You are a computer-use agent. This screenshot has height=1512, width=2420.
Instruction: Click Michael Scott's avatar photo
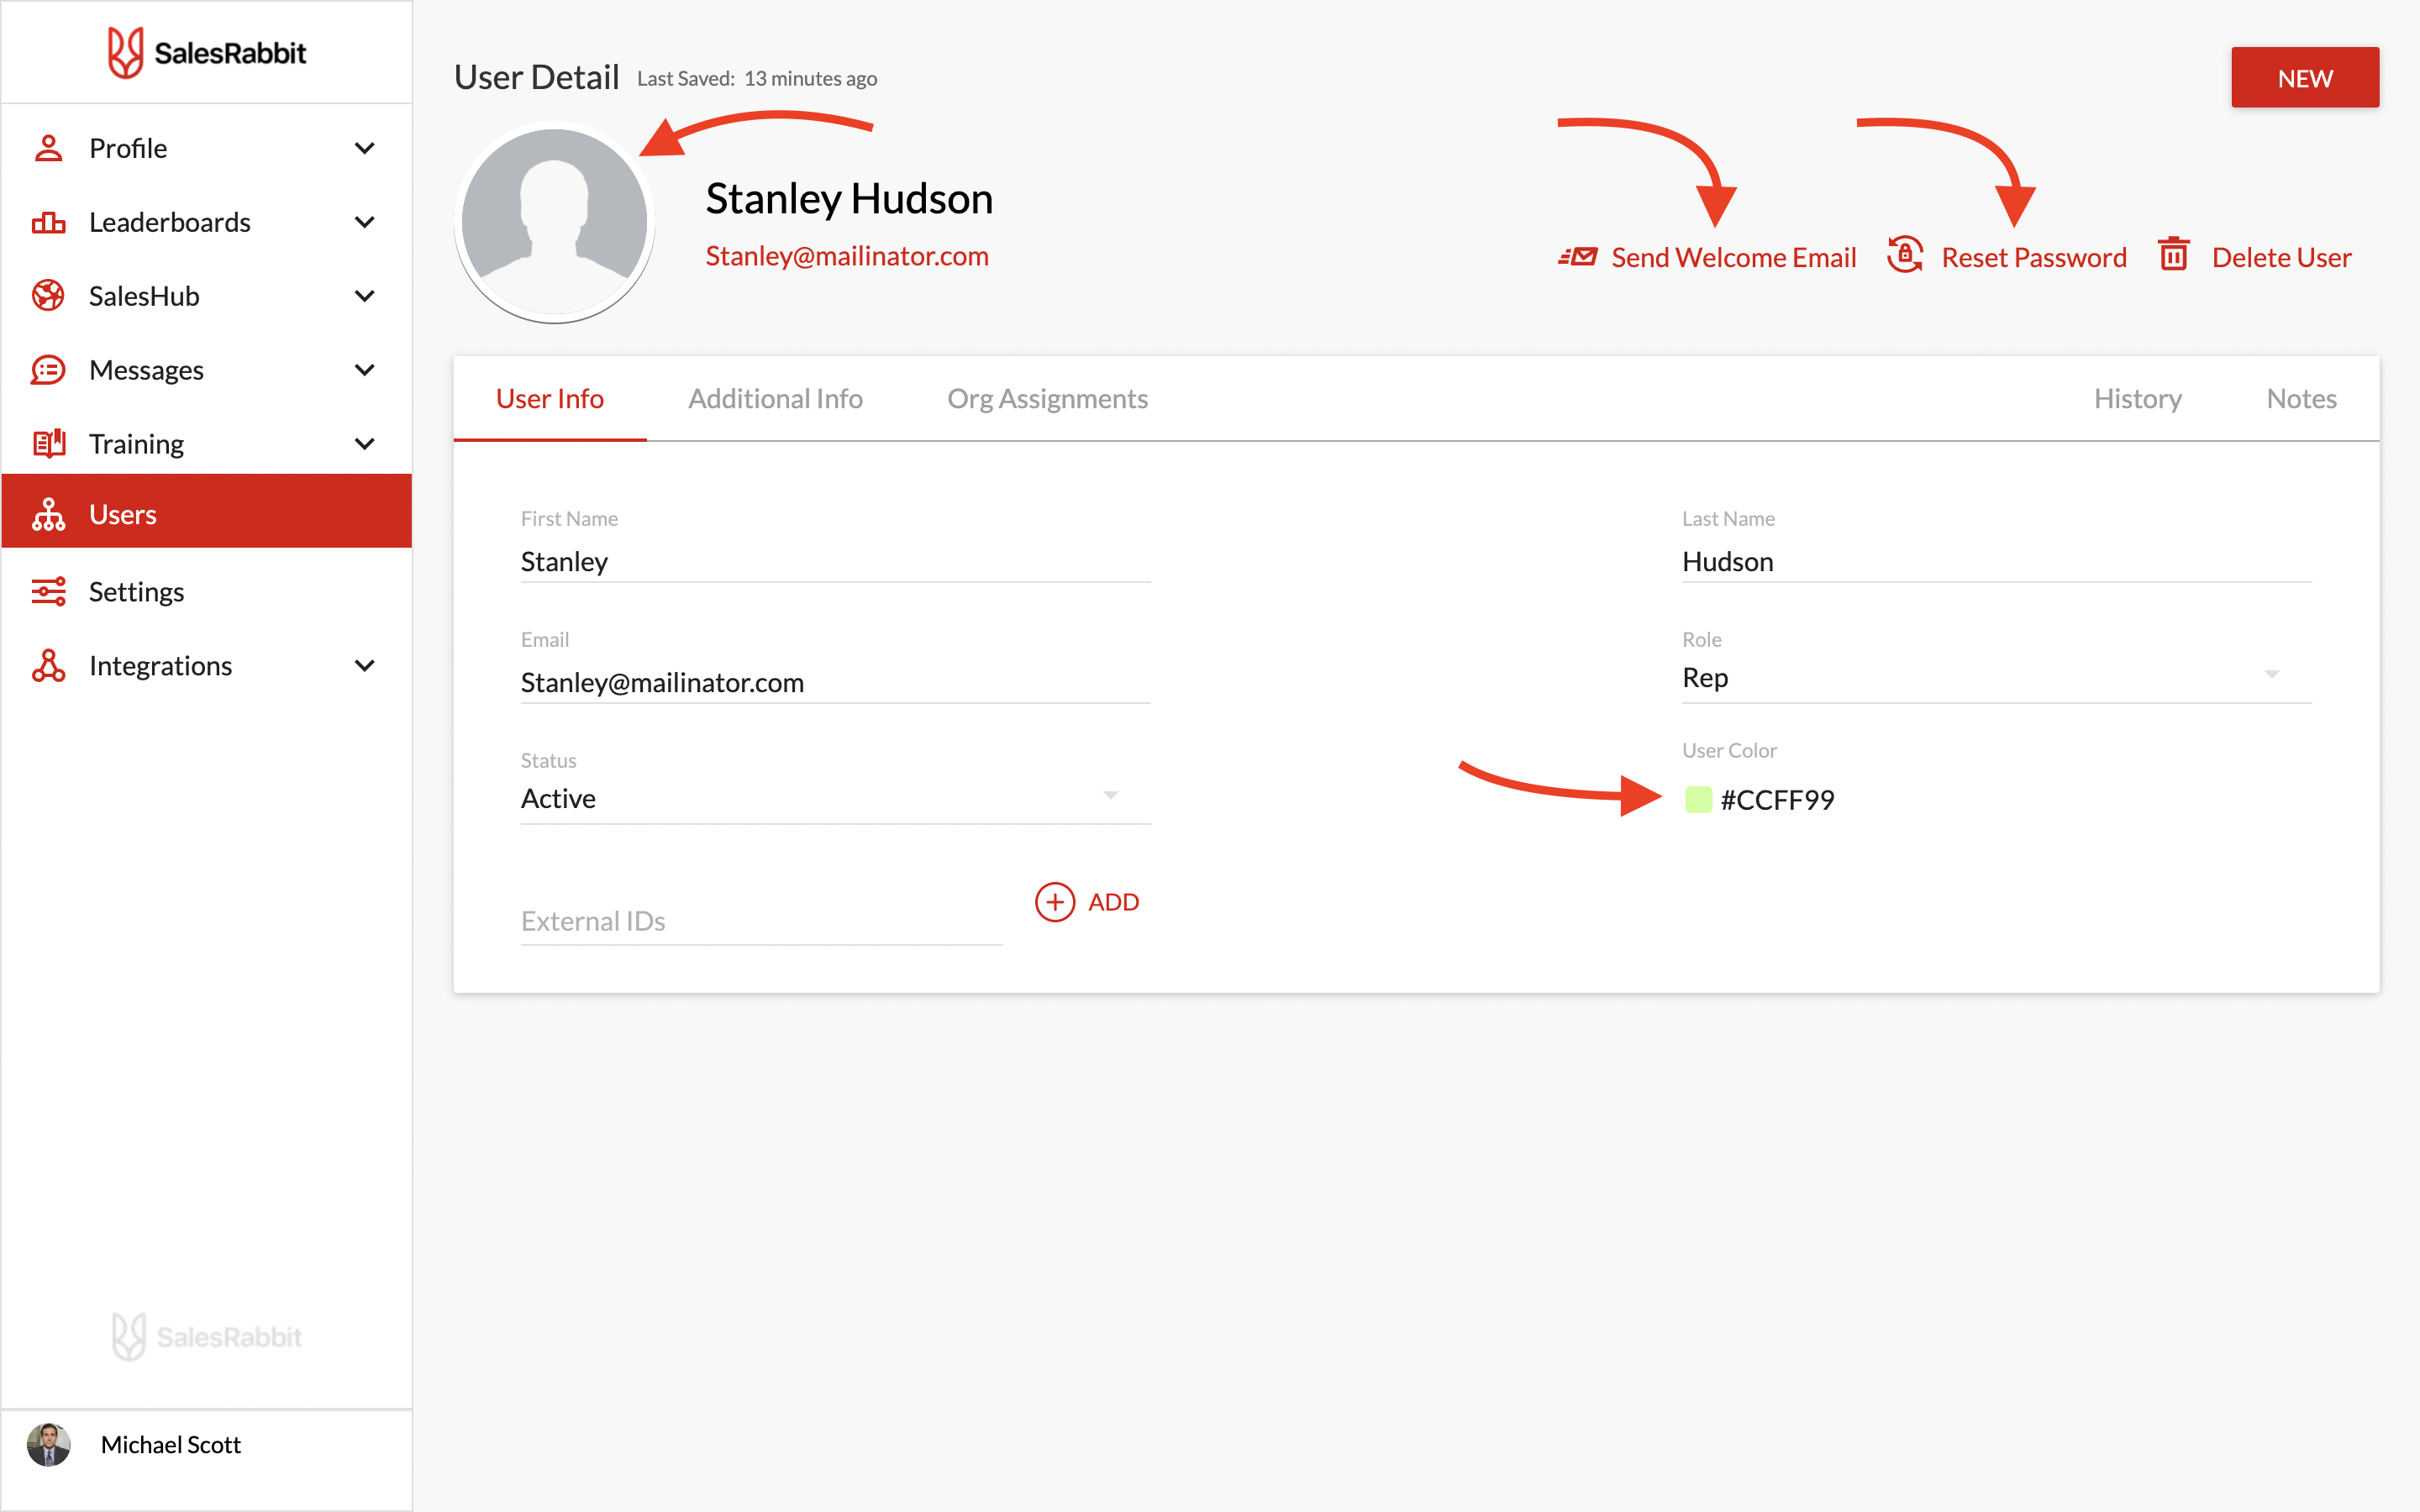click(x=49, y=1444)
